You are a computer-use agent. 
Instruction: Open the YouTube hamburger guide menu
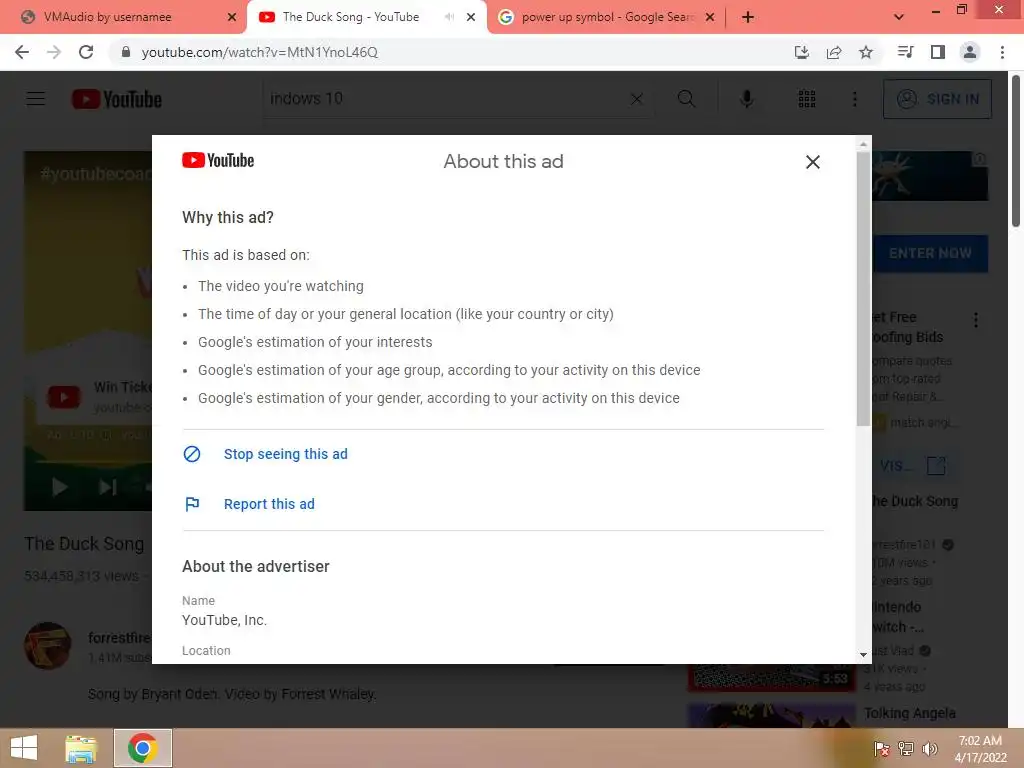coord(36,99)
